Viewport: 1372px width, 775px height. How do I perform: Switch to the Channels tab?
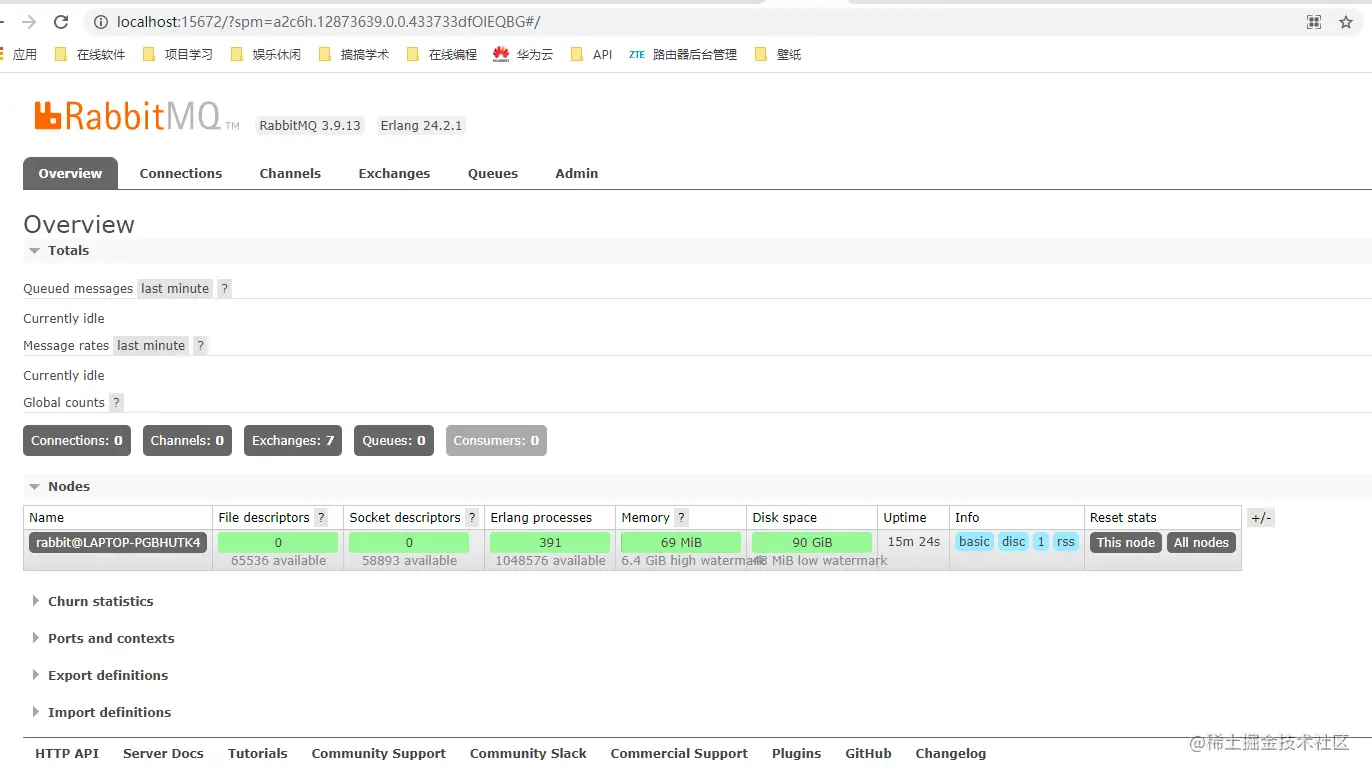point(290,173)
